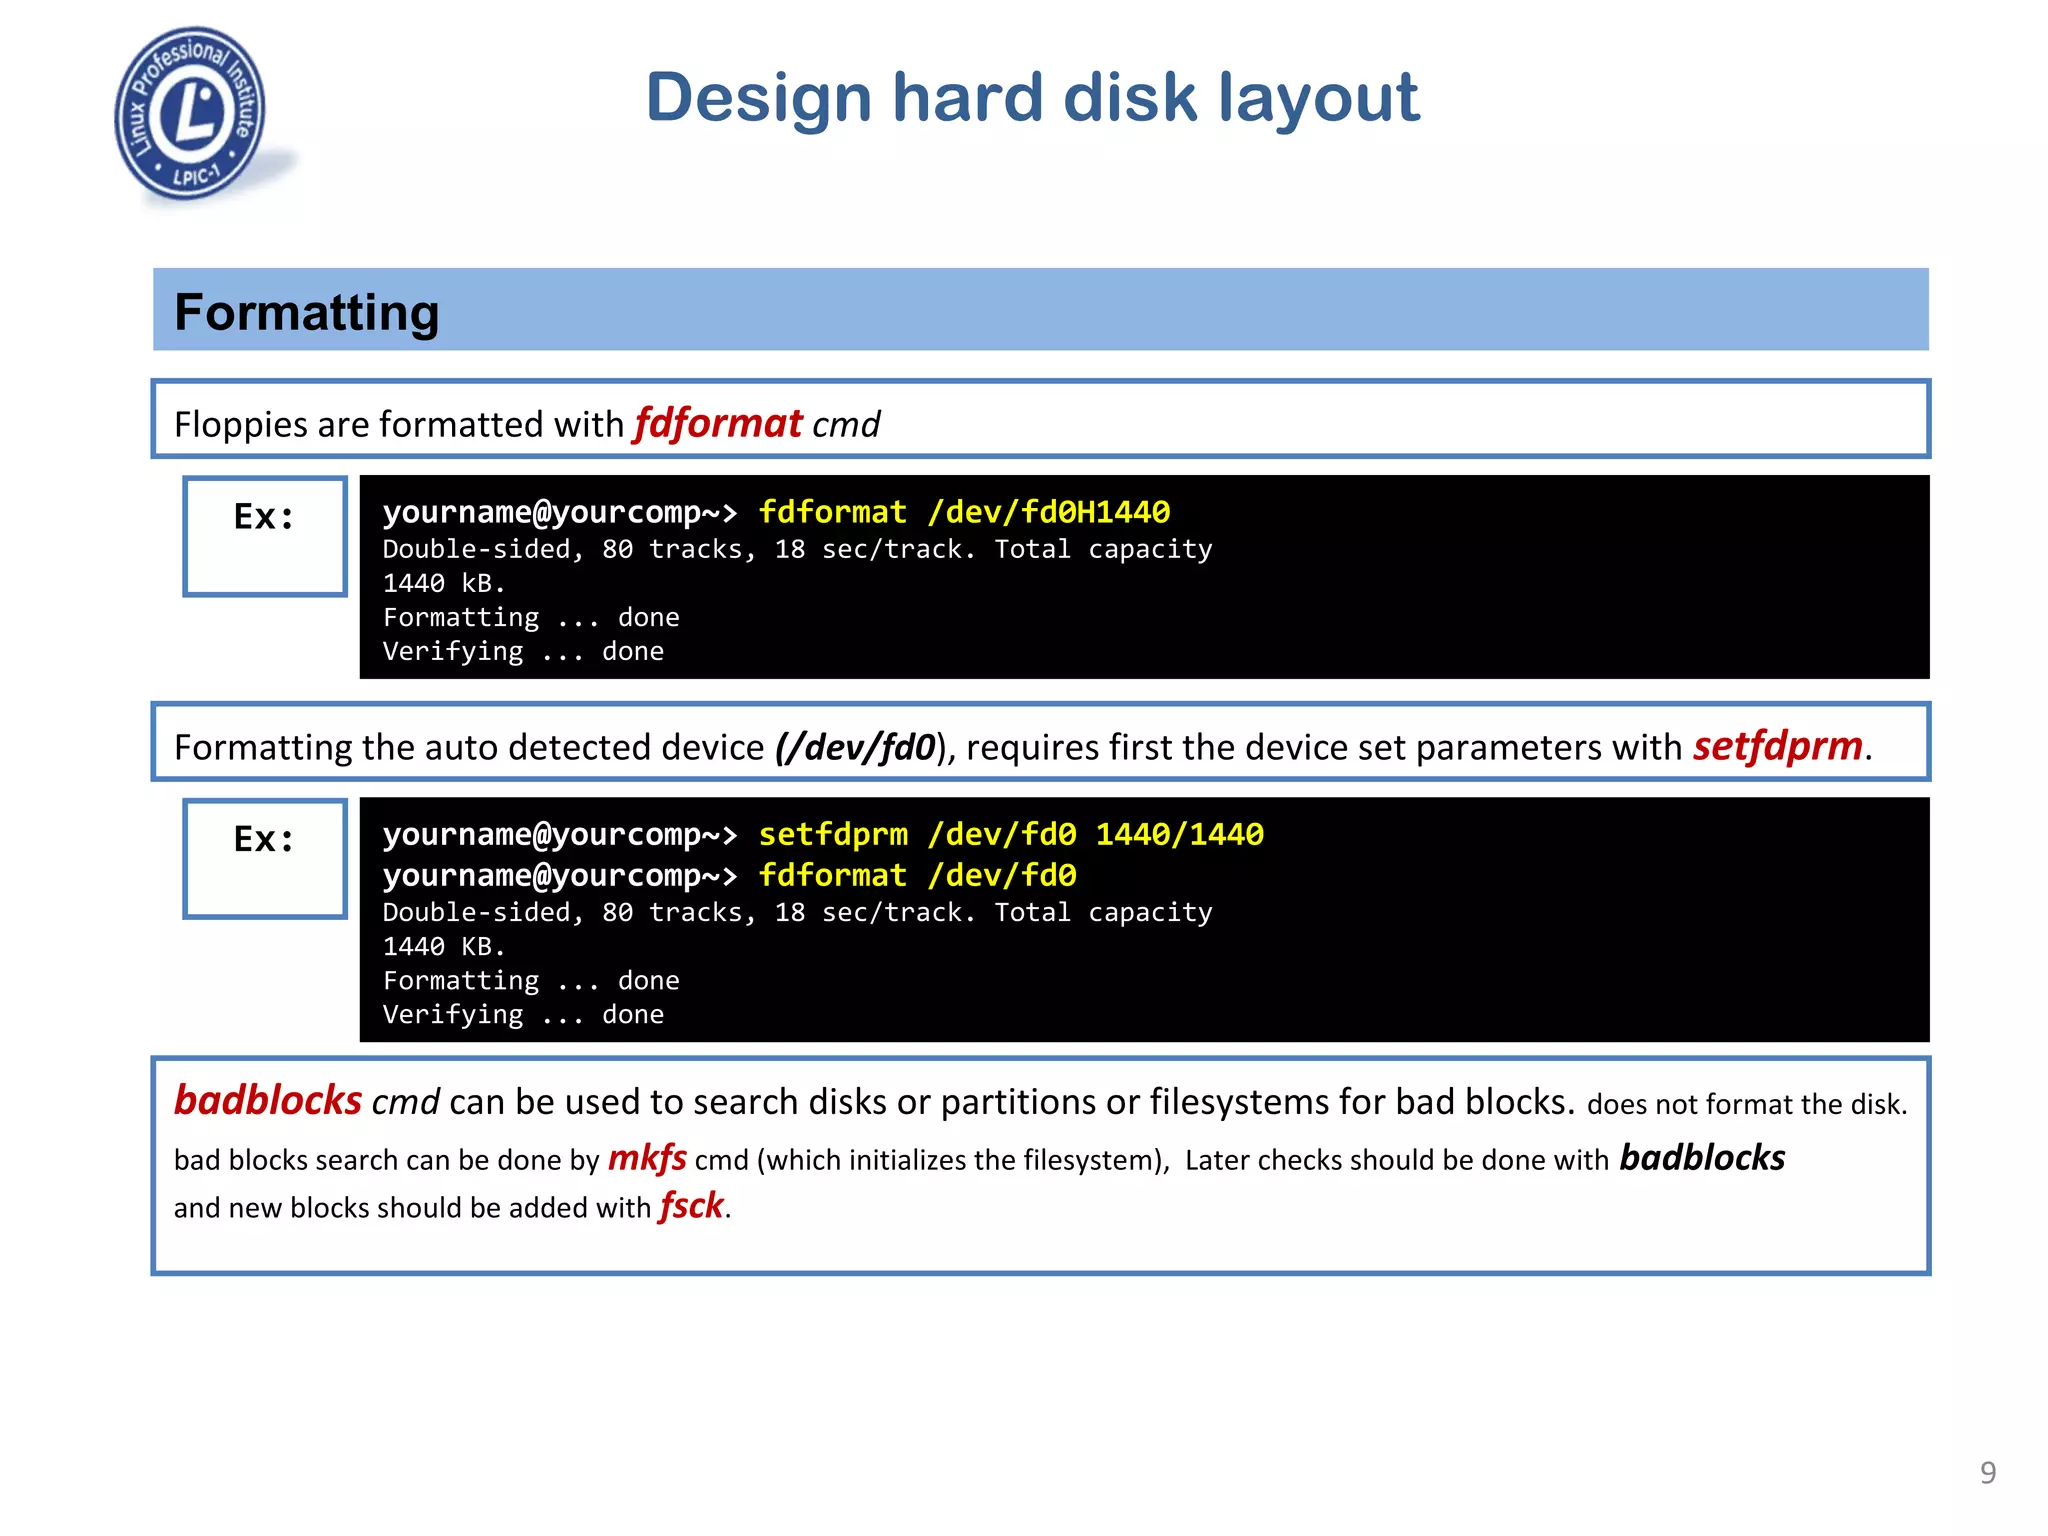Image resolution: width=2048 pixels, height=1536 pixels.
Task: Click 'Double-sided, 80 tracks' line in first terminal
Action: pos(797,549)
